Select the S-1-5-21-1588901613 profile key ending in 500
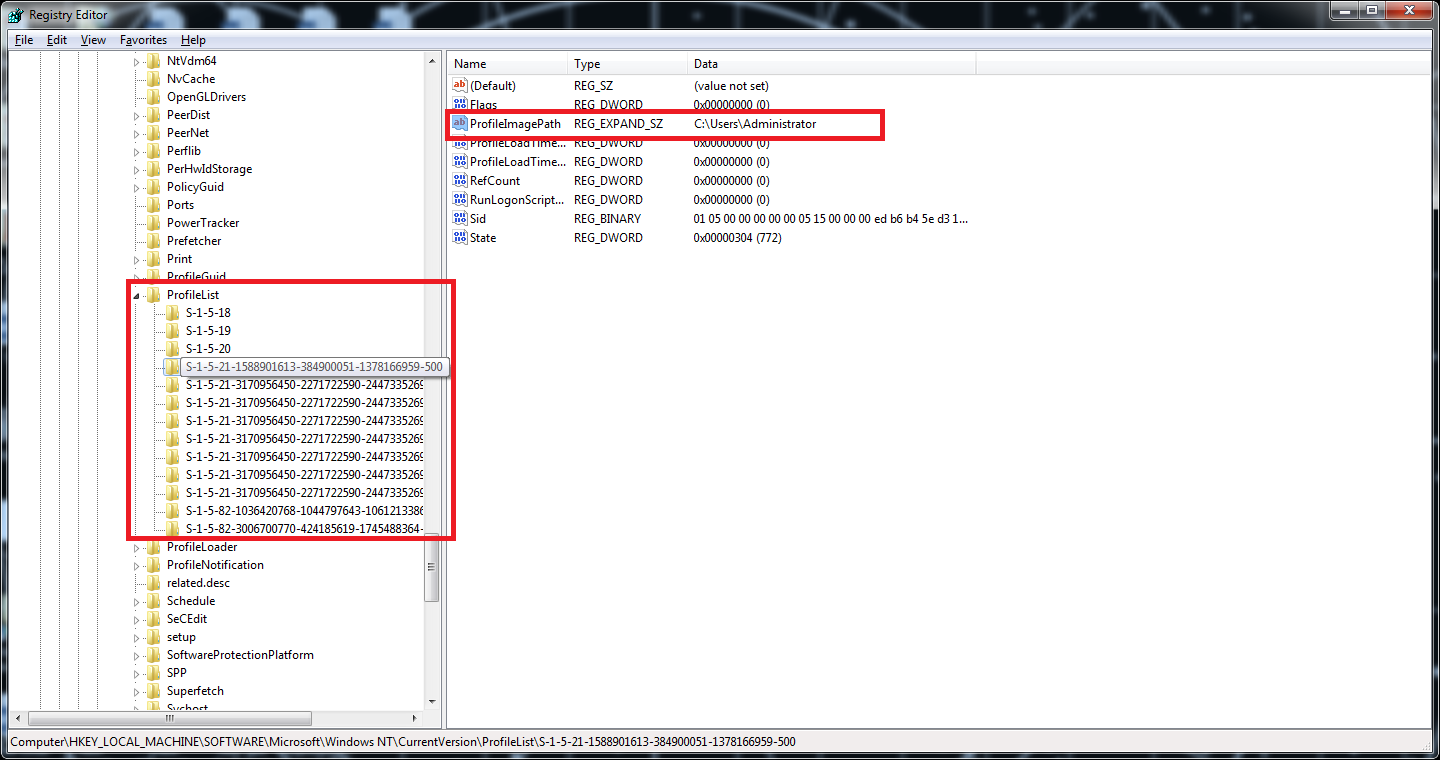Viewport: 1440px width, 760px height. [314, 367]
